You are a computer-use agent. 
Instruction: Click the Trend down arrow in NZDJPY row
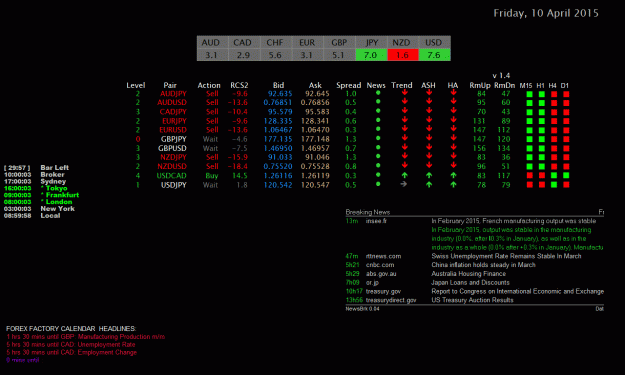click(405, 156)
